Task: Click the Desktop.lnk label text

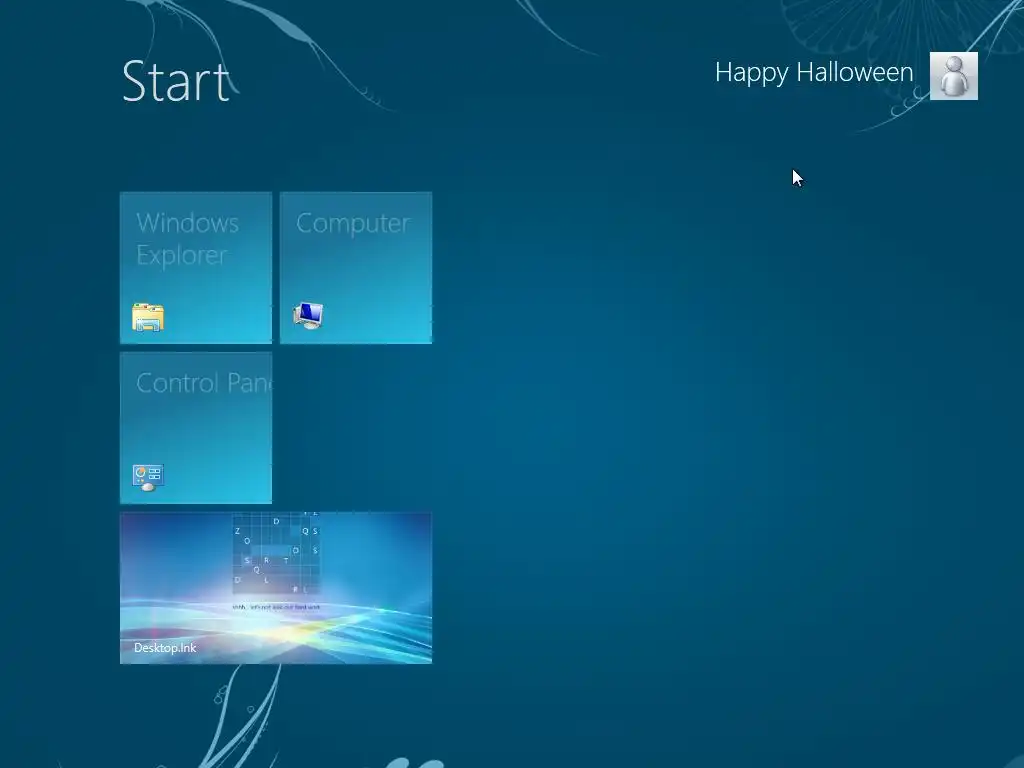Action: click(165, 647)
